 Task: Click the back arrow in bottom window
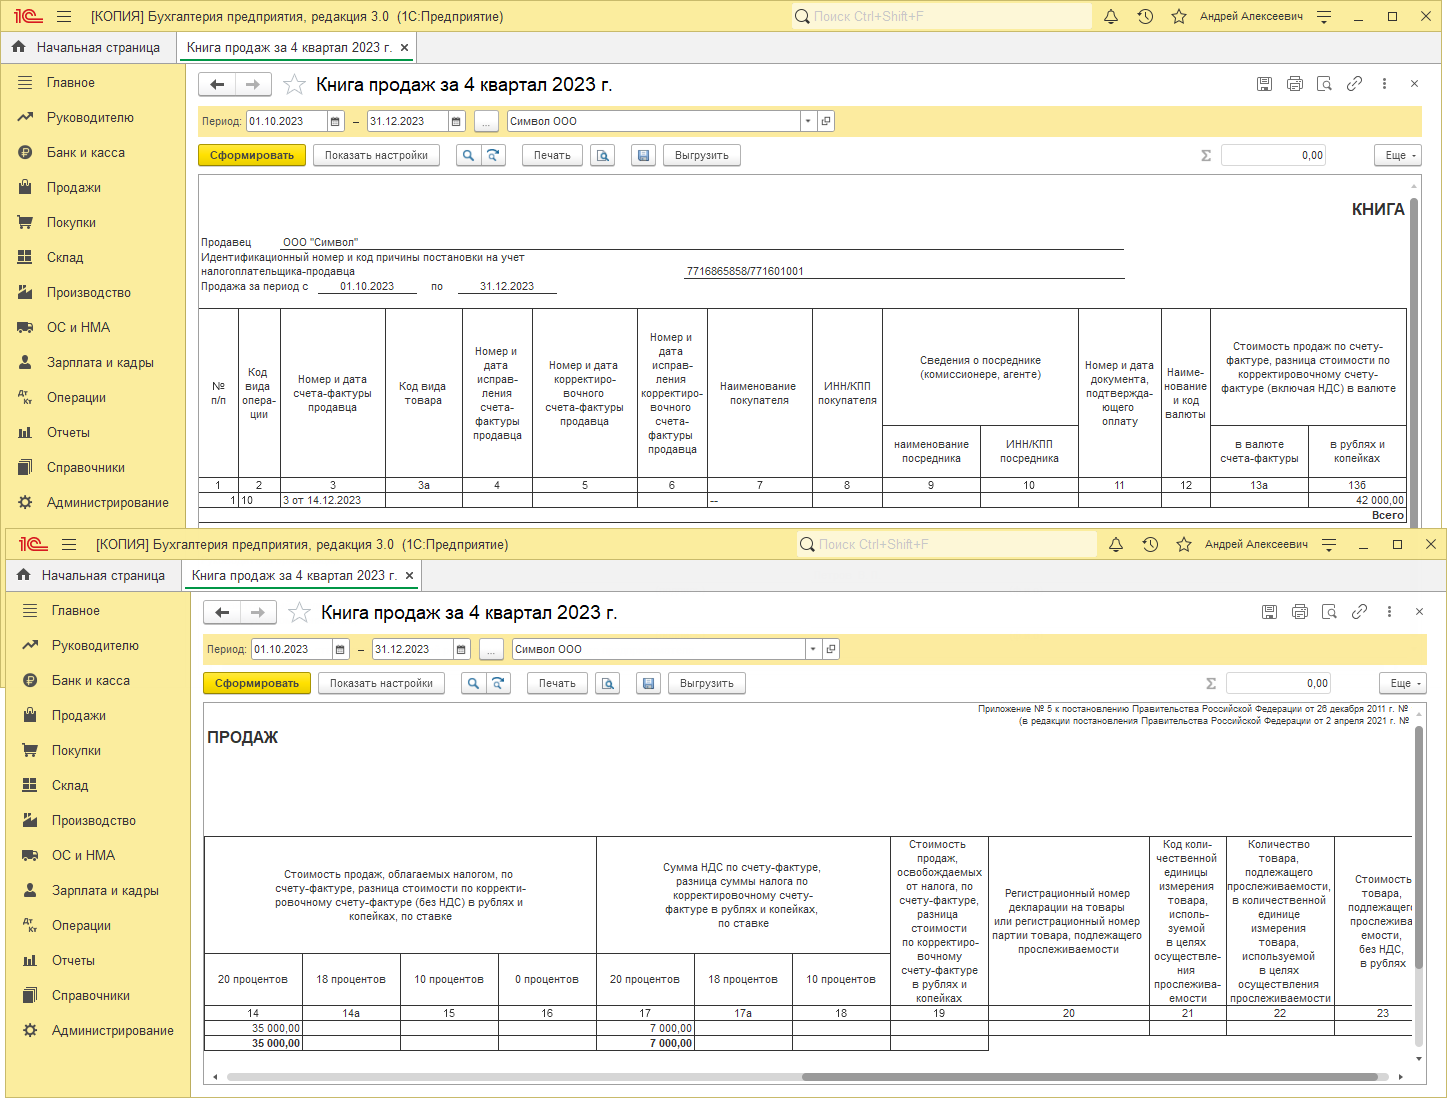[222, 613]
